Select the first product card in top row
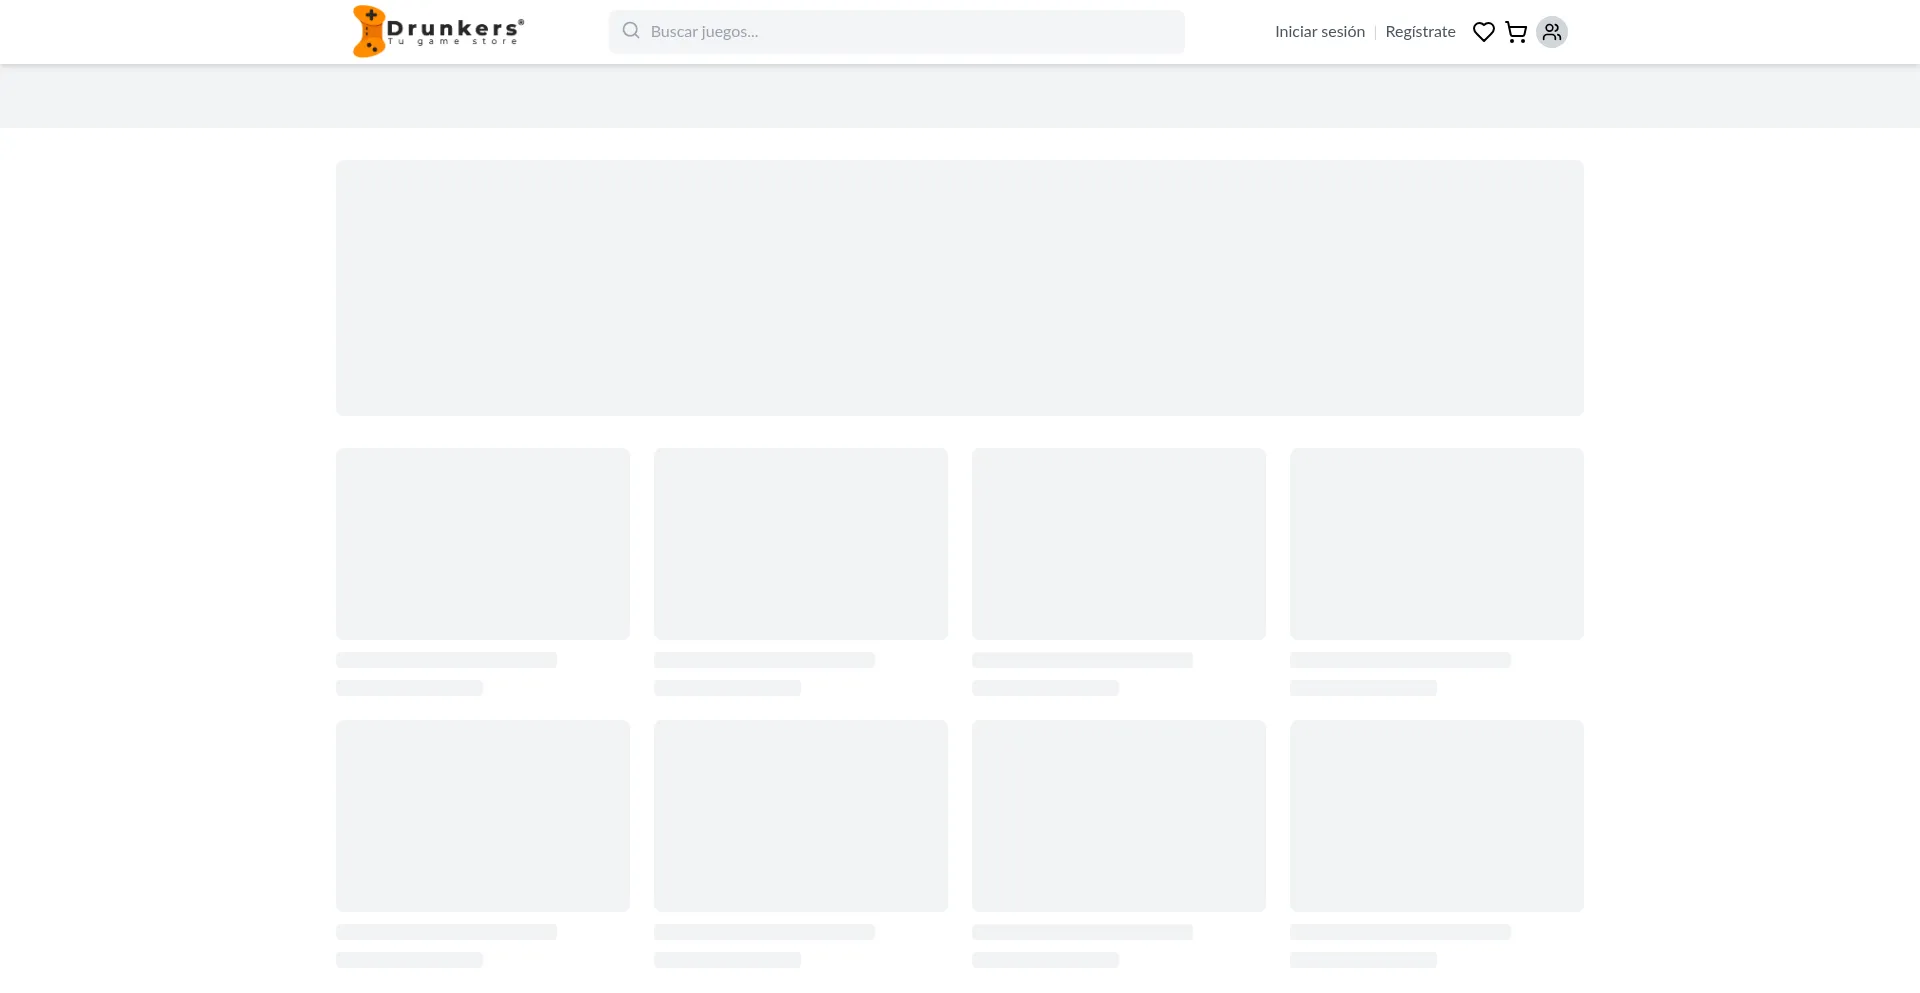 pyautogui.click(x=483, y=544)
